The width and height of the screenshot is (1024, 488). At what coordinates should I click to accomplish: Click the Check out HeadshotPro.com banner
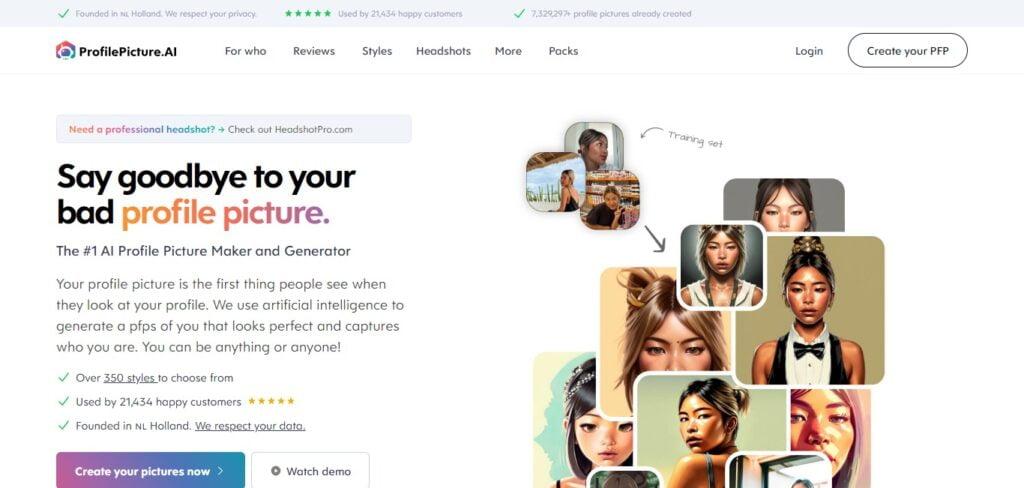(234, 129)
